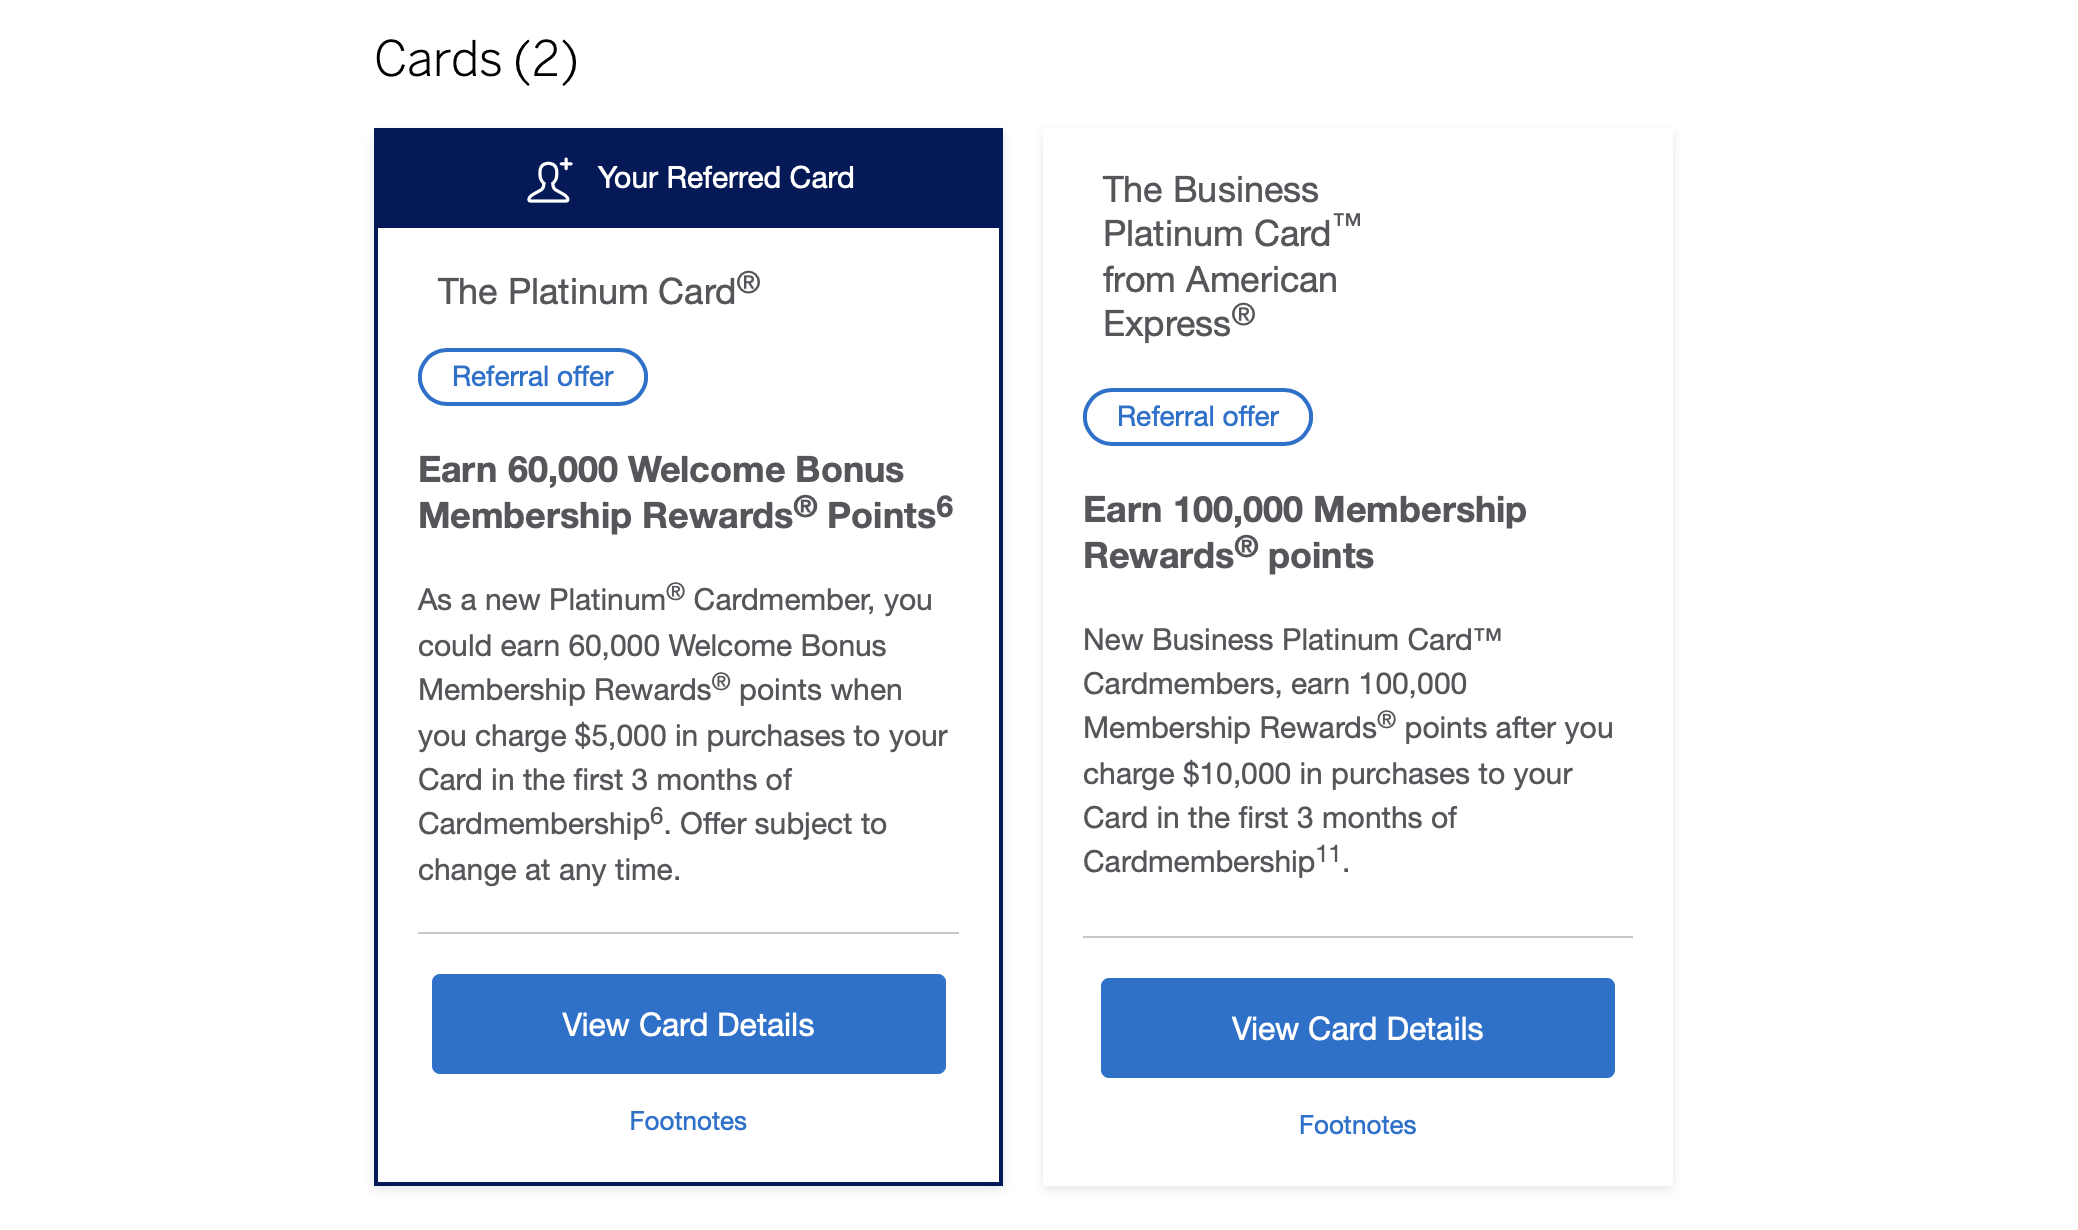Image resolution: width=2078 pixels, height=1230 pixels.
Task: Open Footnotes under Business Platinum Card
Action: click(x=1357, y=1125)
